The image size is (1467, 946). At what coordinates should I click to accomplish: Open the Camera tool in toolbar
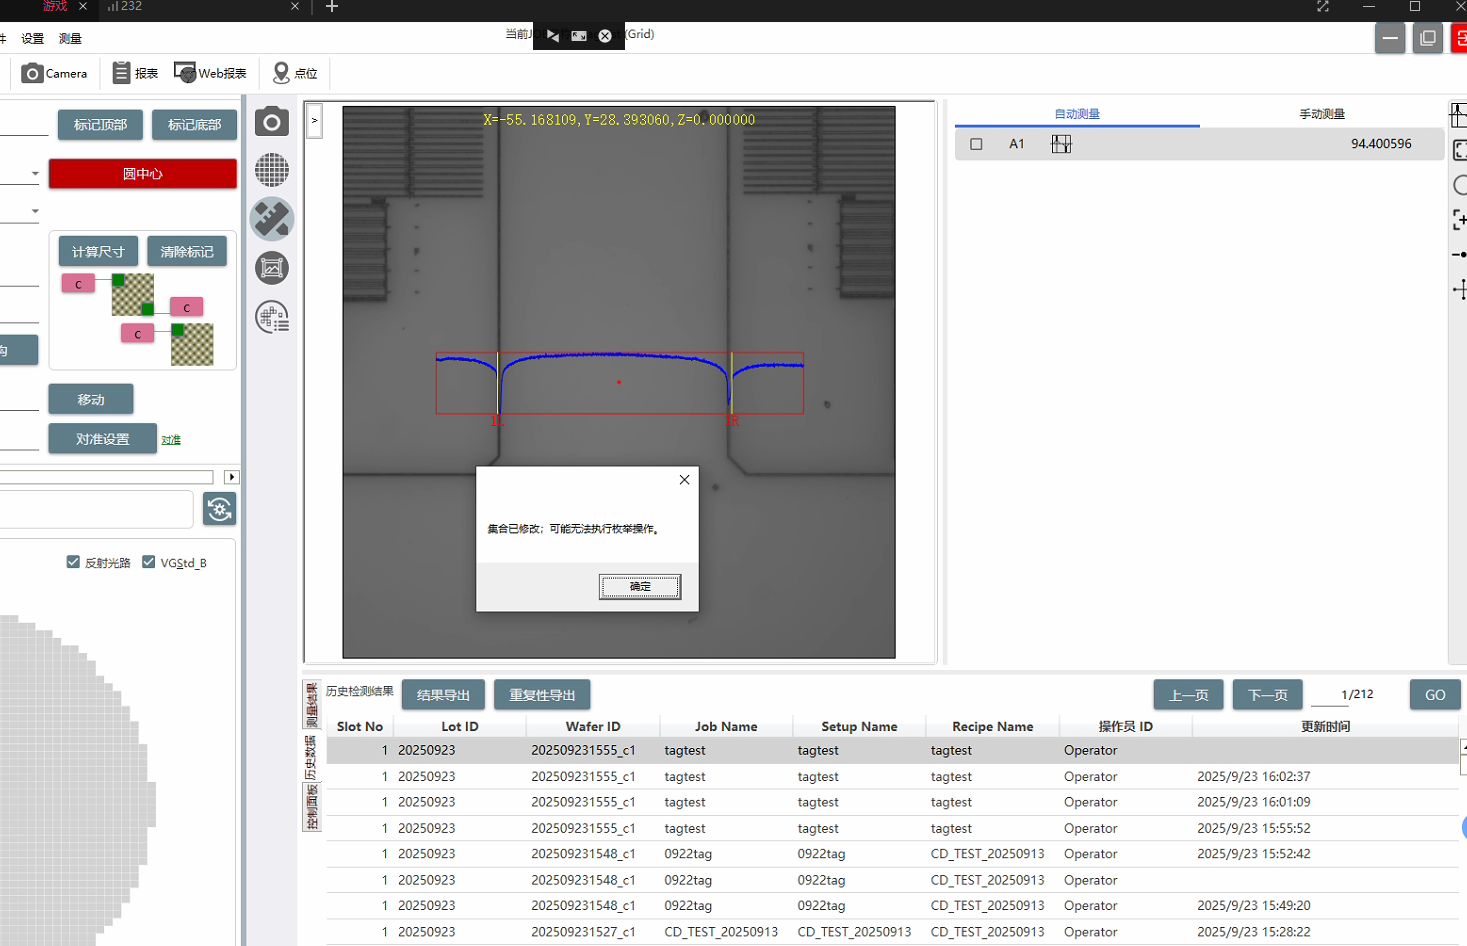coord(55,73)
